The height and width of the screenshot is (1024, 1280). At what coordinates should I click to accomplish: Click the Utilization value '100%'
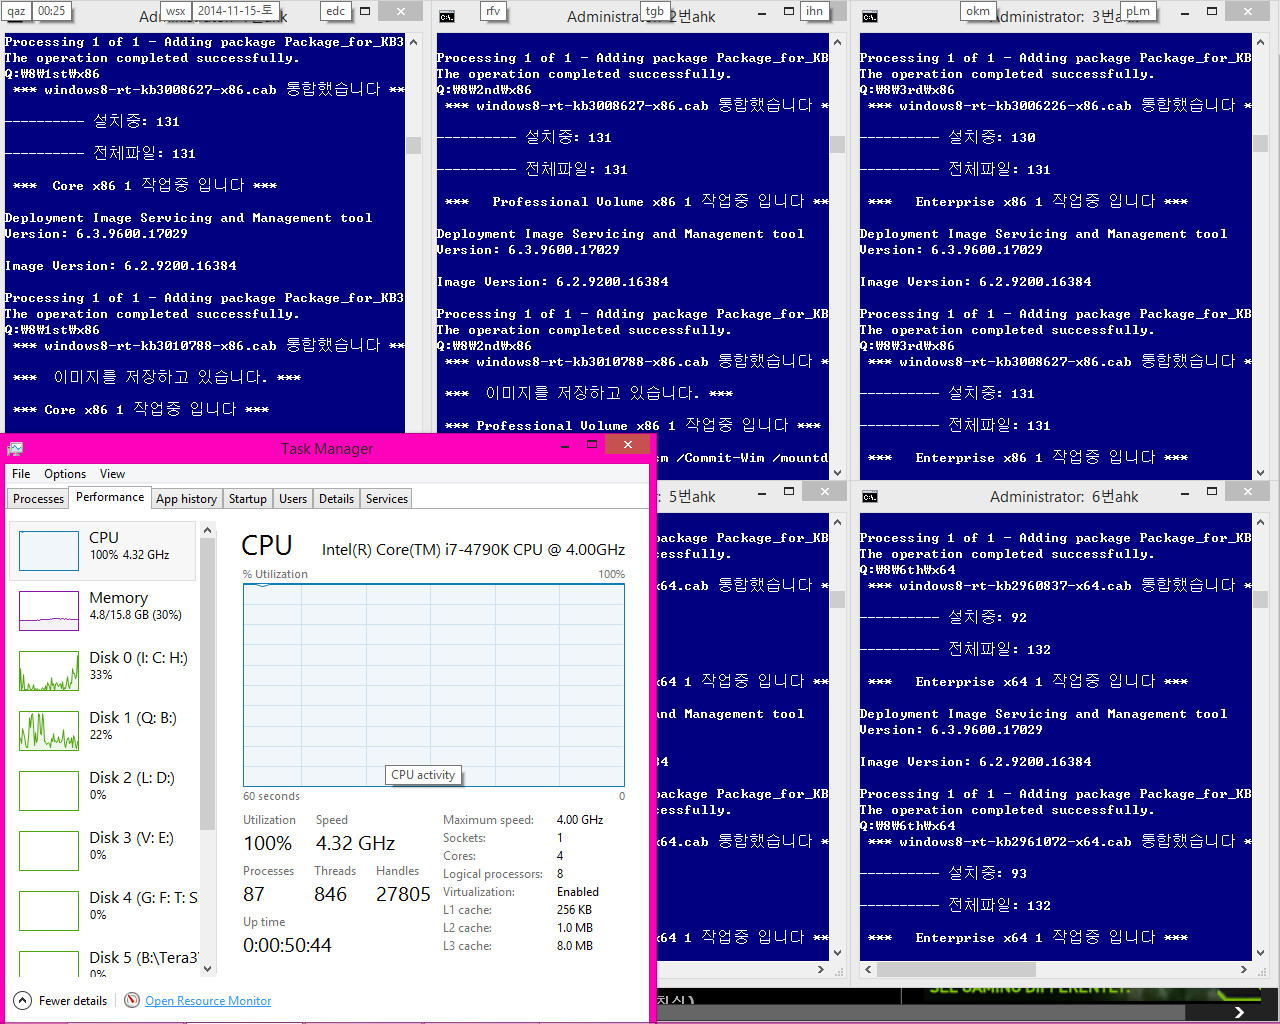[268, 843]
